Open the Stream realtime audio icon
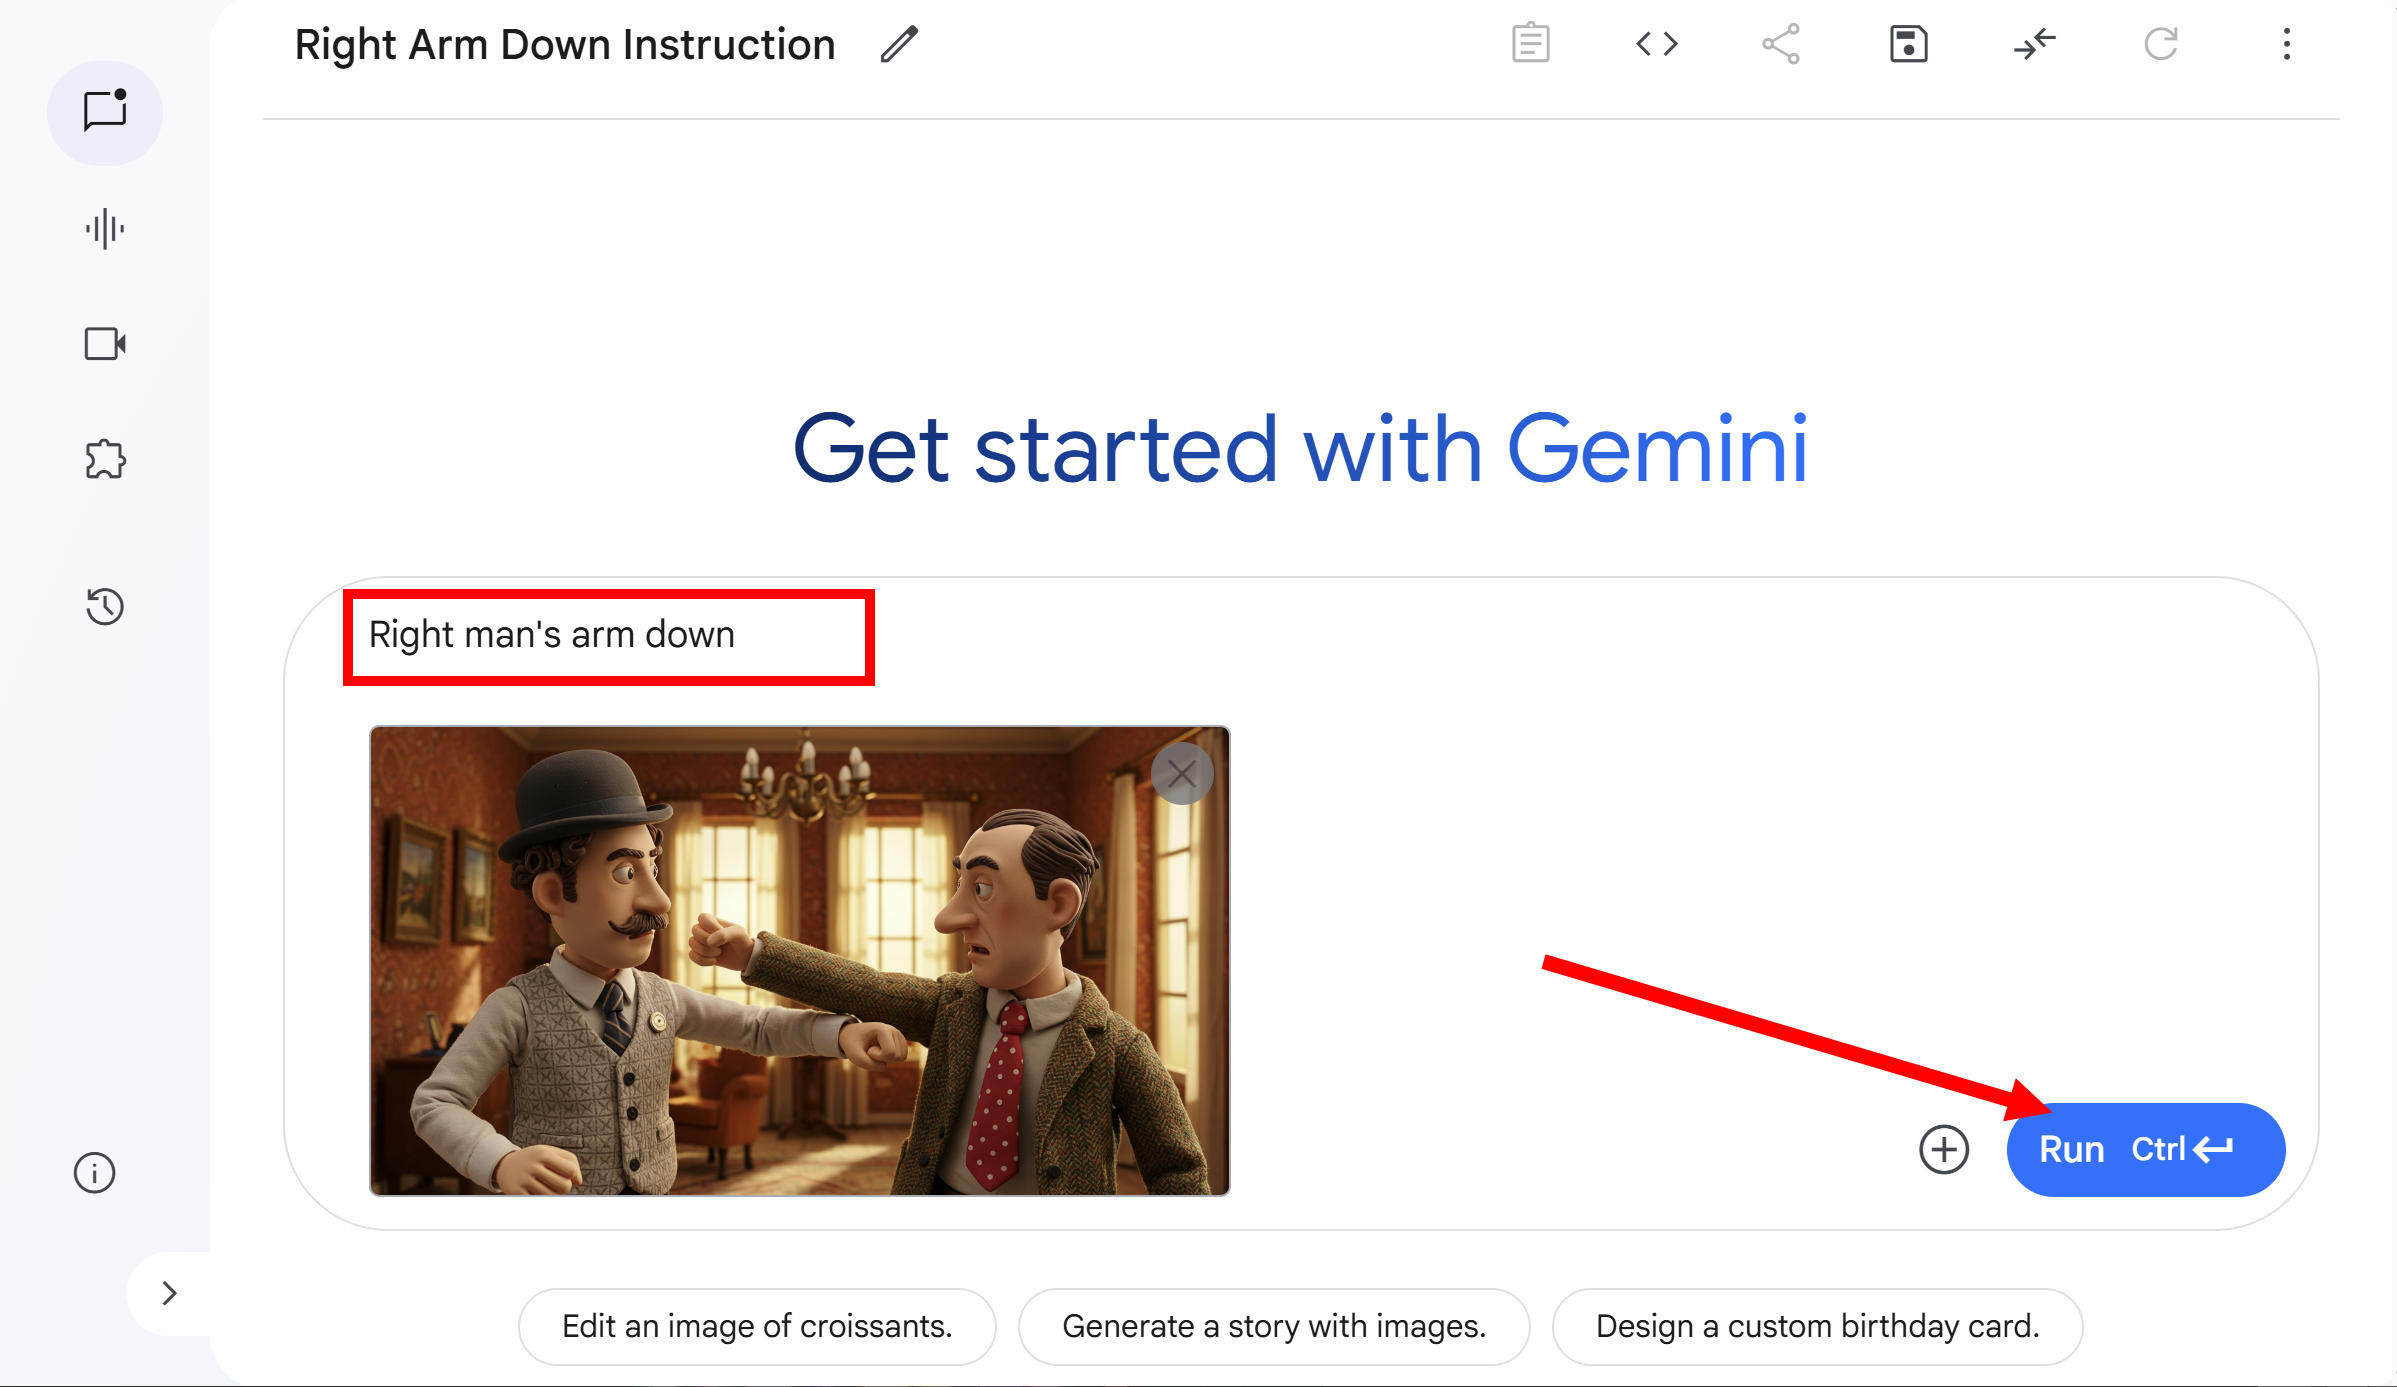 (x=105, y=229)
